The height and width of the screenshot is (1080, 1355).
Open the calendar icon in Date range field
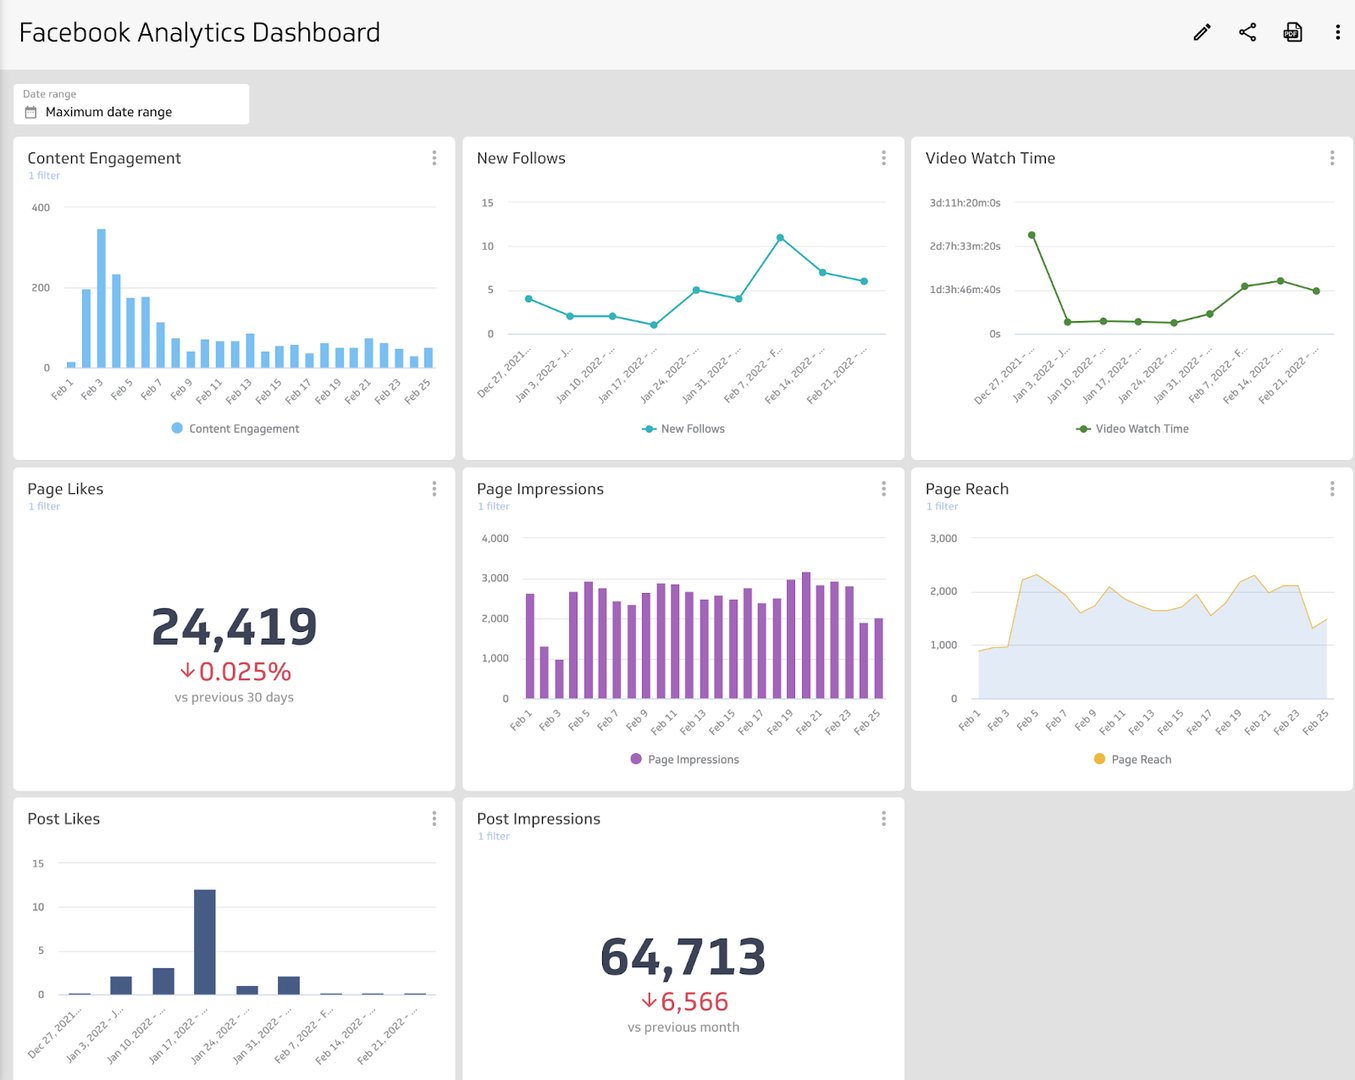coord(30,112)
